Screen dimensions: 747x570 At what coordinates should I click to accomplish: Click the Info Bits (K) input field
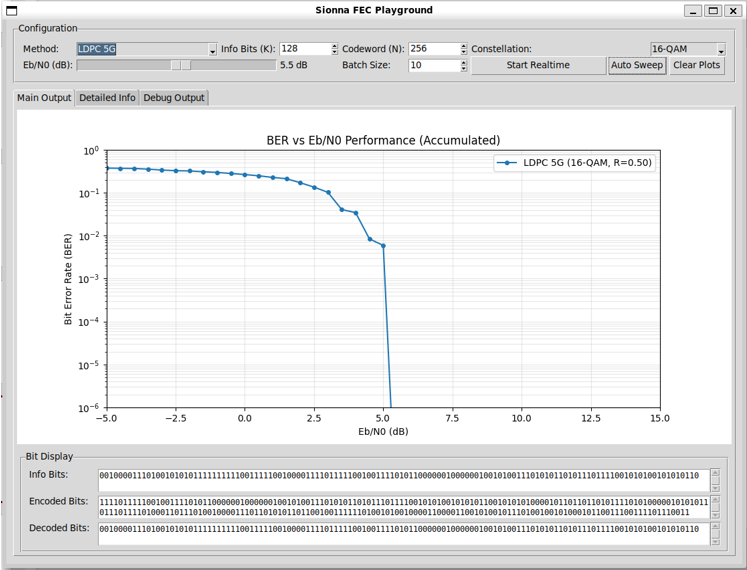click(x=304, y=49)
